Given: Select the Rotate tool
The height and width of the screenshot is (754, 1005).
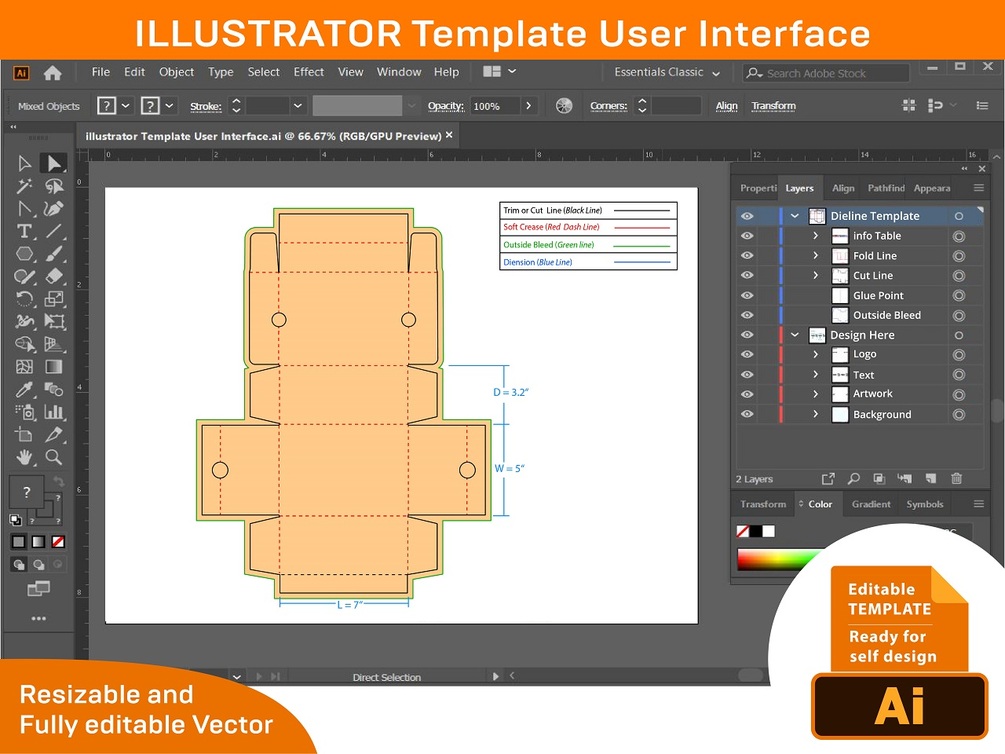Looking at the screenshot, I should [x=24, y=299].
